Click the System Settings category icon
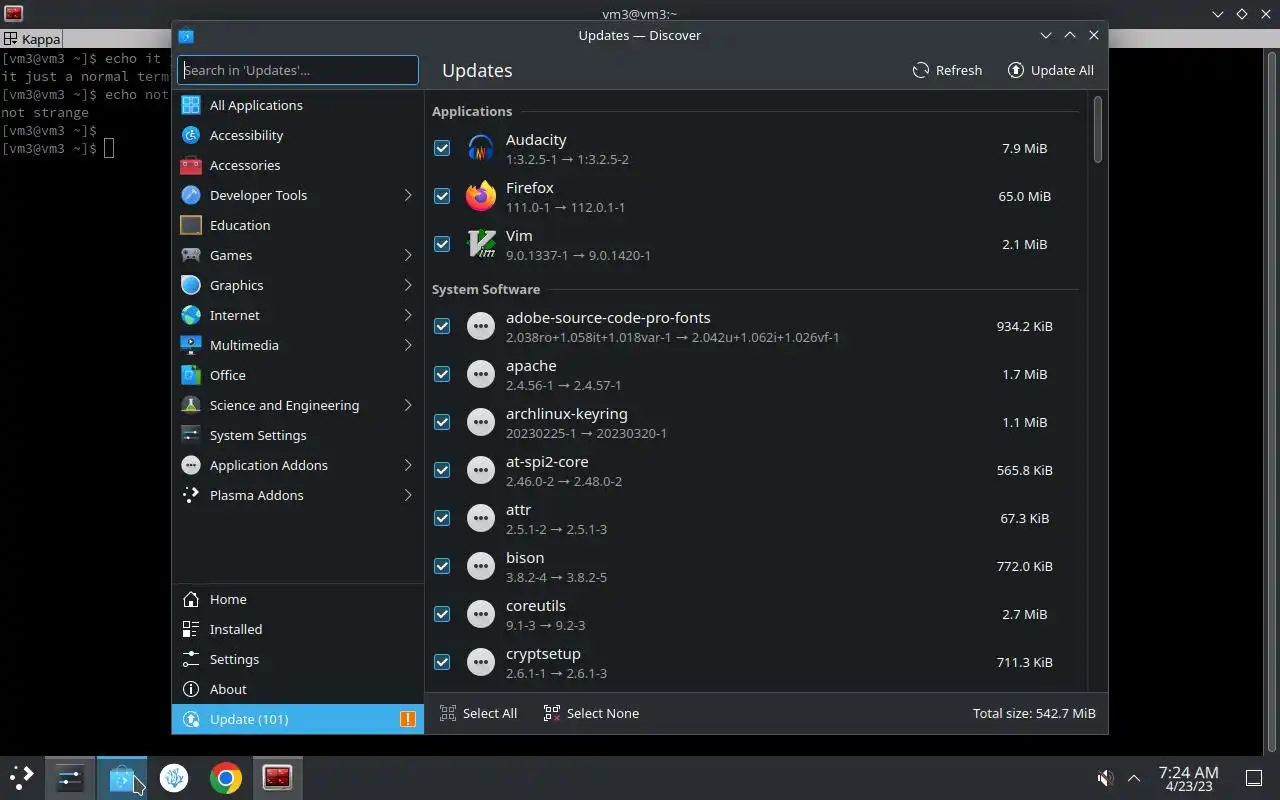This screenshot has width=1280, height=800. tap(191, 435)
